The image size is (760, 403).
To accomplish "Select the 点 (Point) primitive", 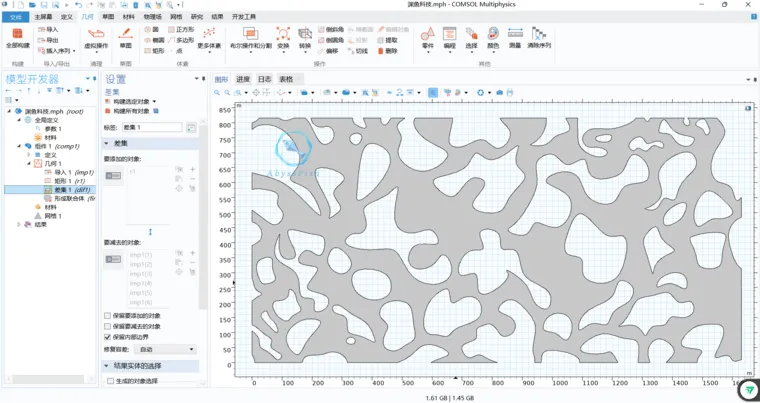I will (x=175, y=50).
